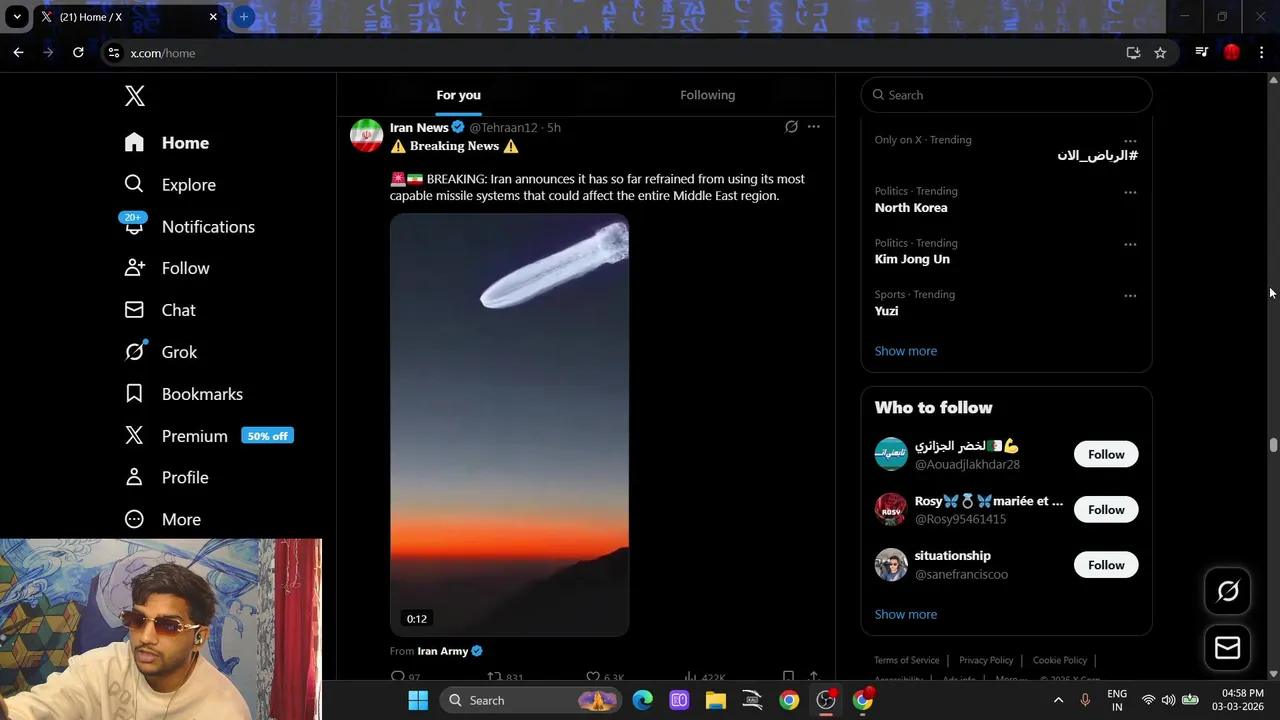Follow the @Rosy95461415 account

(x=1106, y=510)
